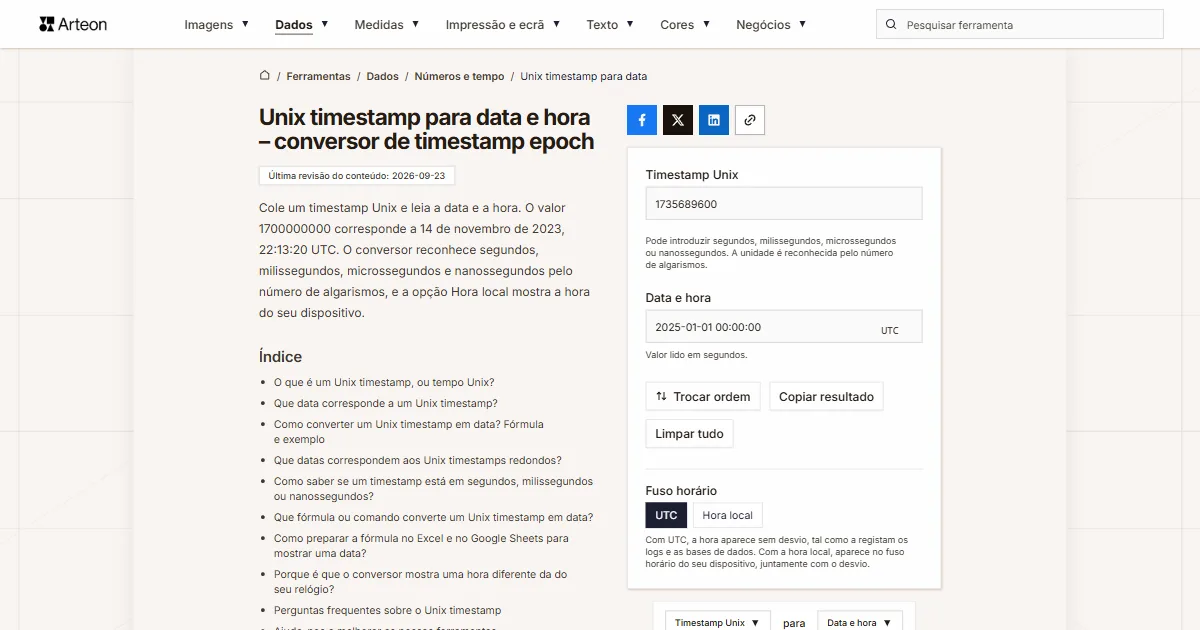Expand the Texto menu
Viewport: 1200px width, 630px height.
[x=610, y=25]
